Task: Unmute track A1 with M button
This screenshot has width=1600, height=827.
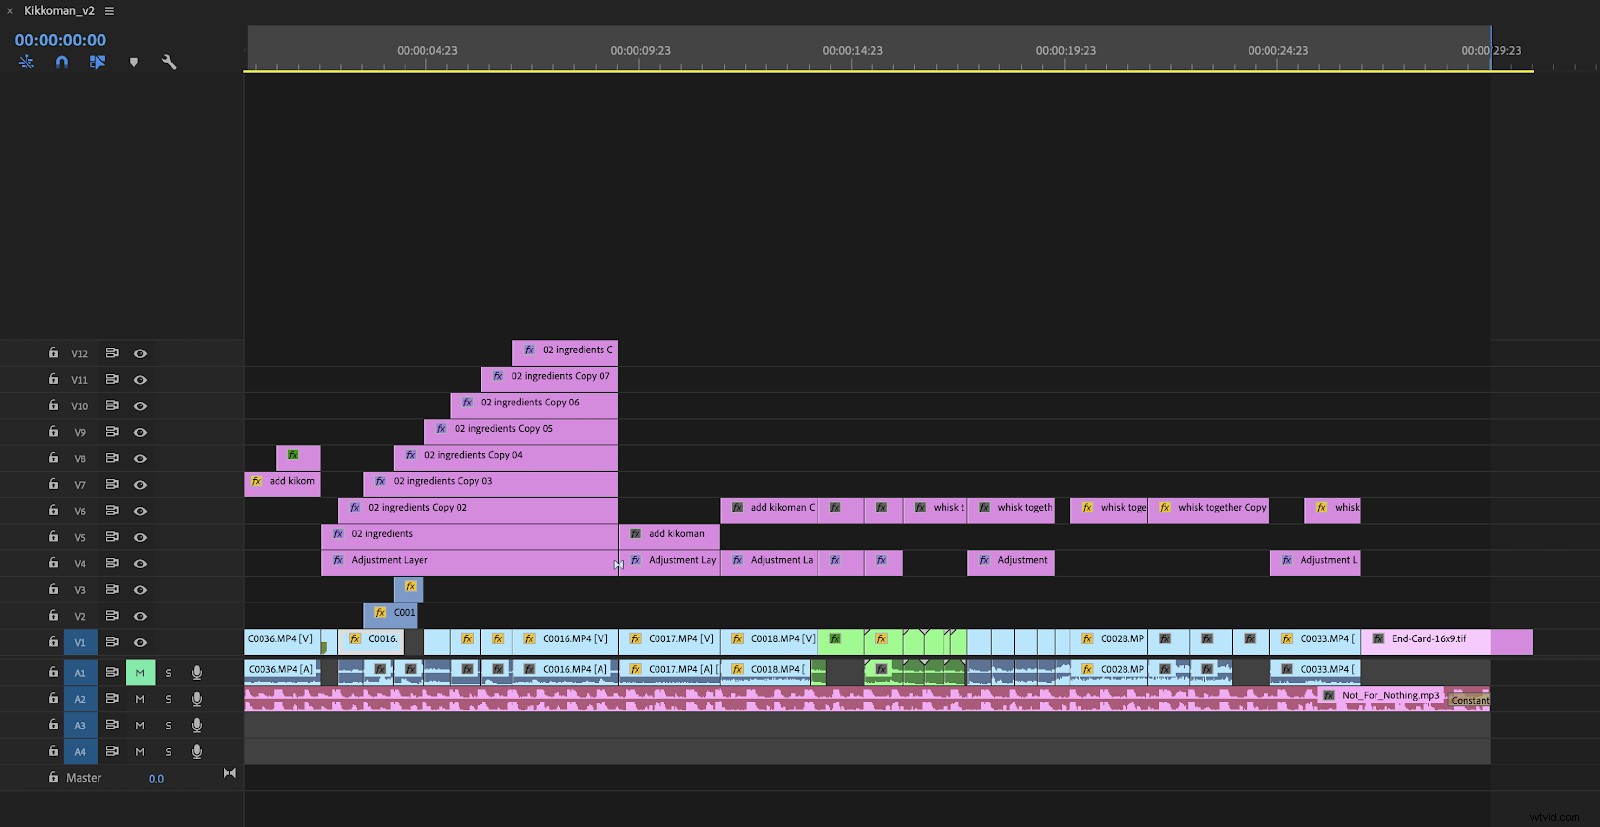Action: [140, 673]
